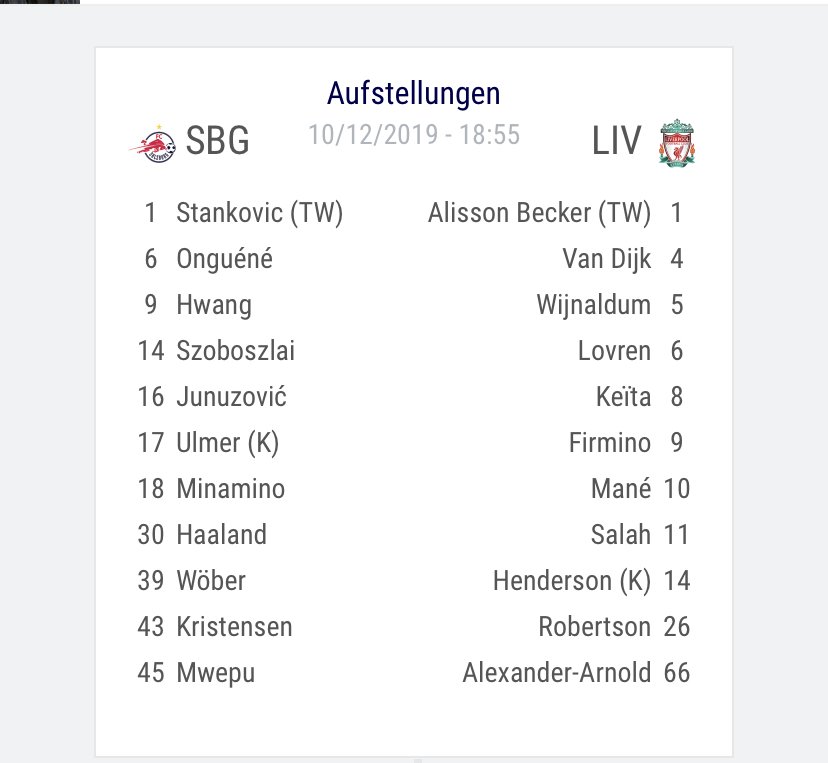Click the match date 10/12/2019 - 18:55

tap(414, 134)
